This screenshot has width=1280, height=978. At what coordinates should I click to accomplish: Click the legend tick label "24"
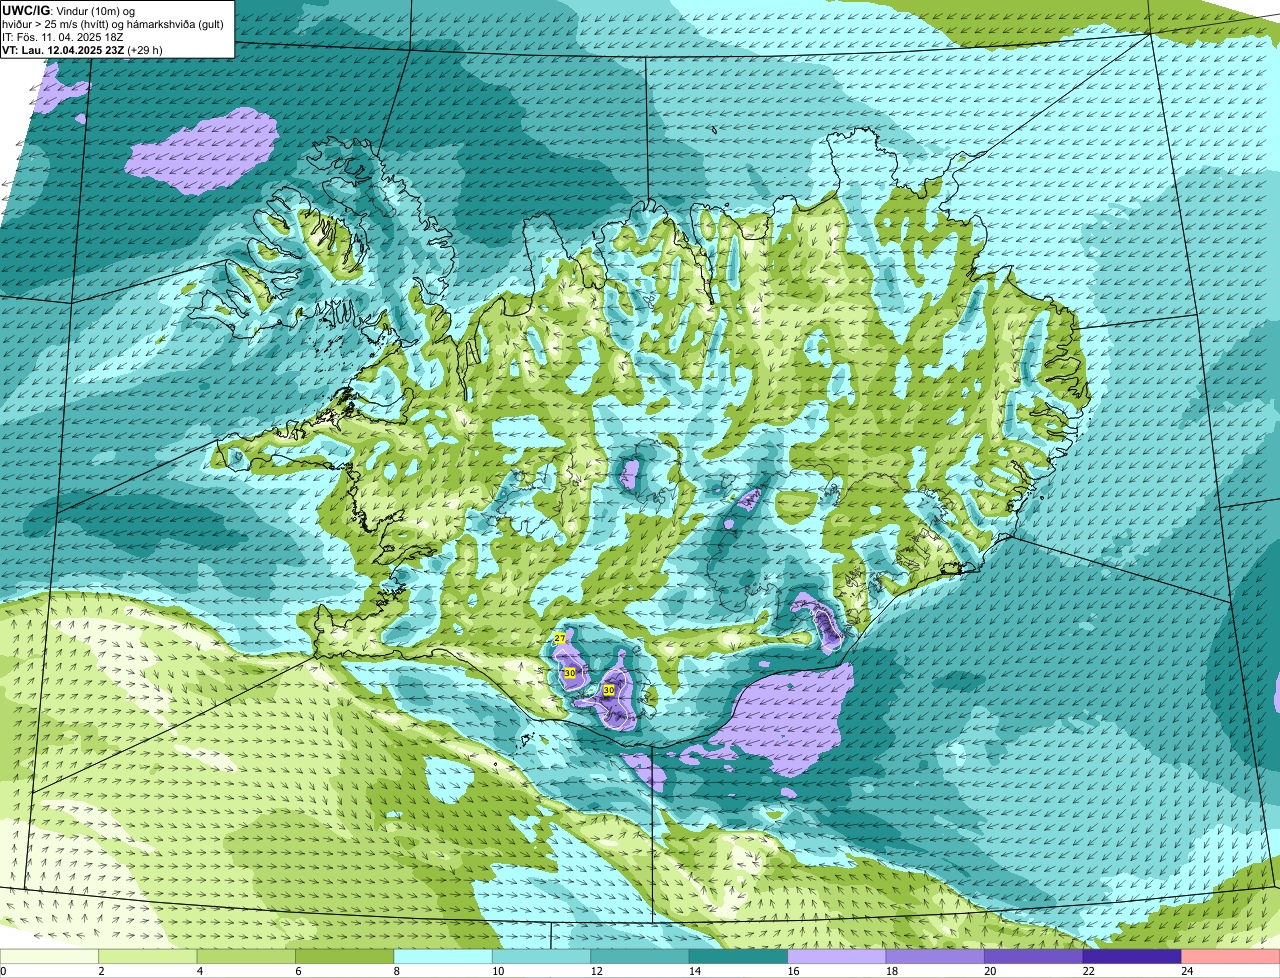click(x=1187, y=971)
